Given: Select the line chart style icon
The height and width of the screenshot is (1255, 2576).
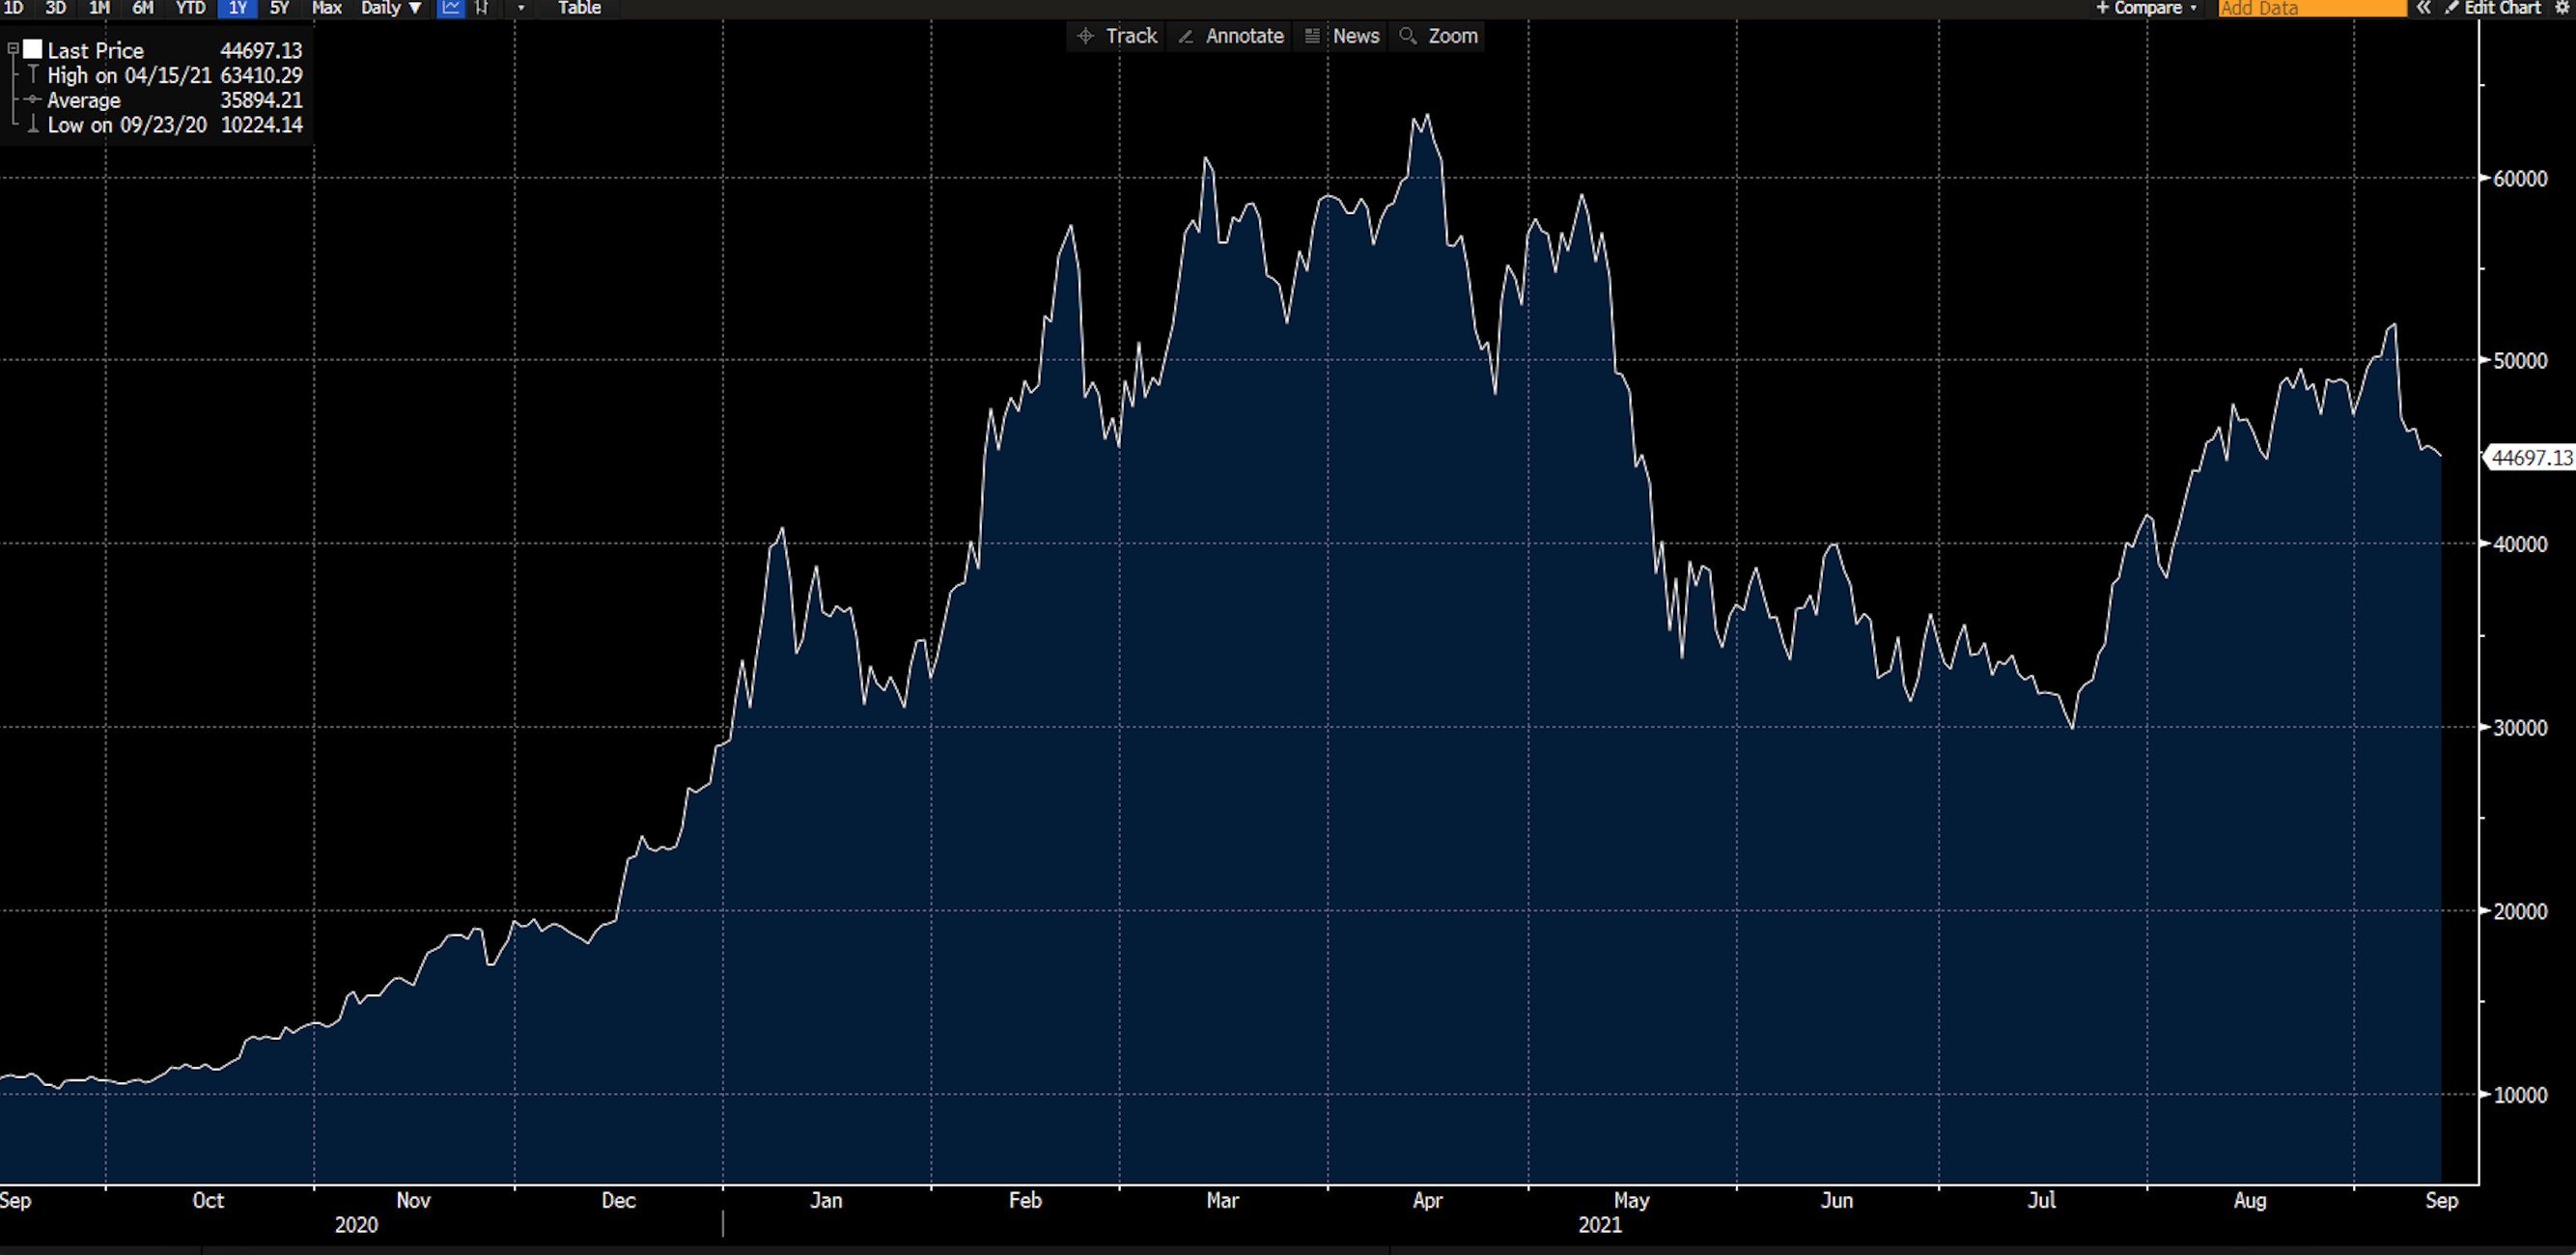Looking at the screenshot, I should tap(451, 7).
